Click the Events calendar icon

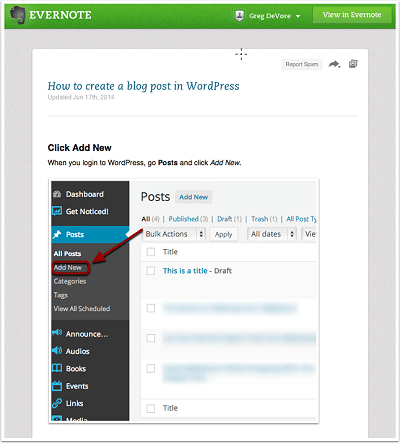click(x=57, y=386)
